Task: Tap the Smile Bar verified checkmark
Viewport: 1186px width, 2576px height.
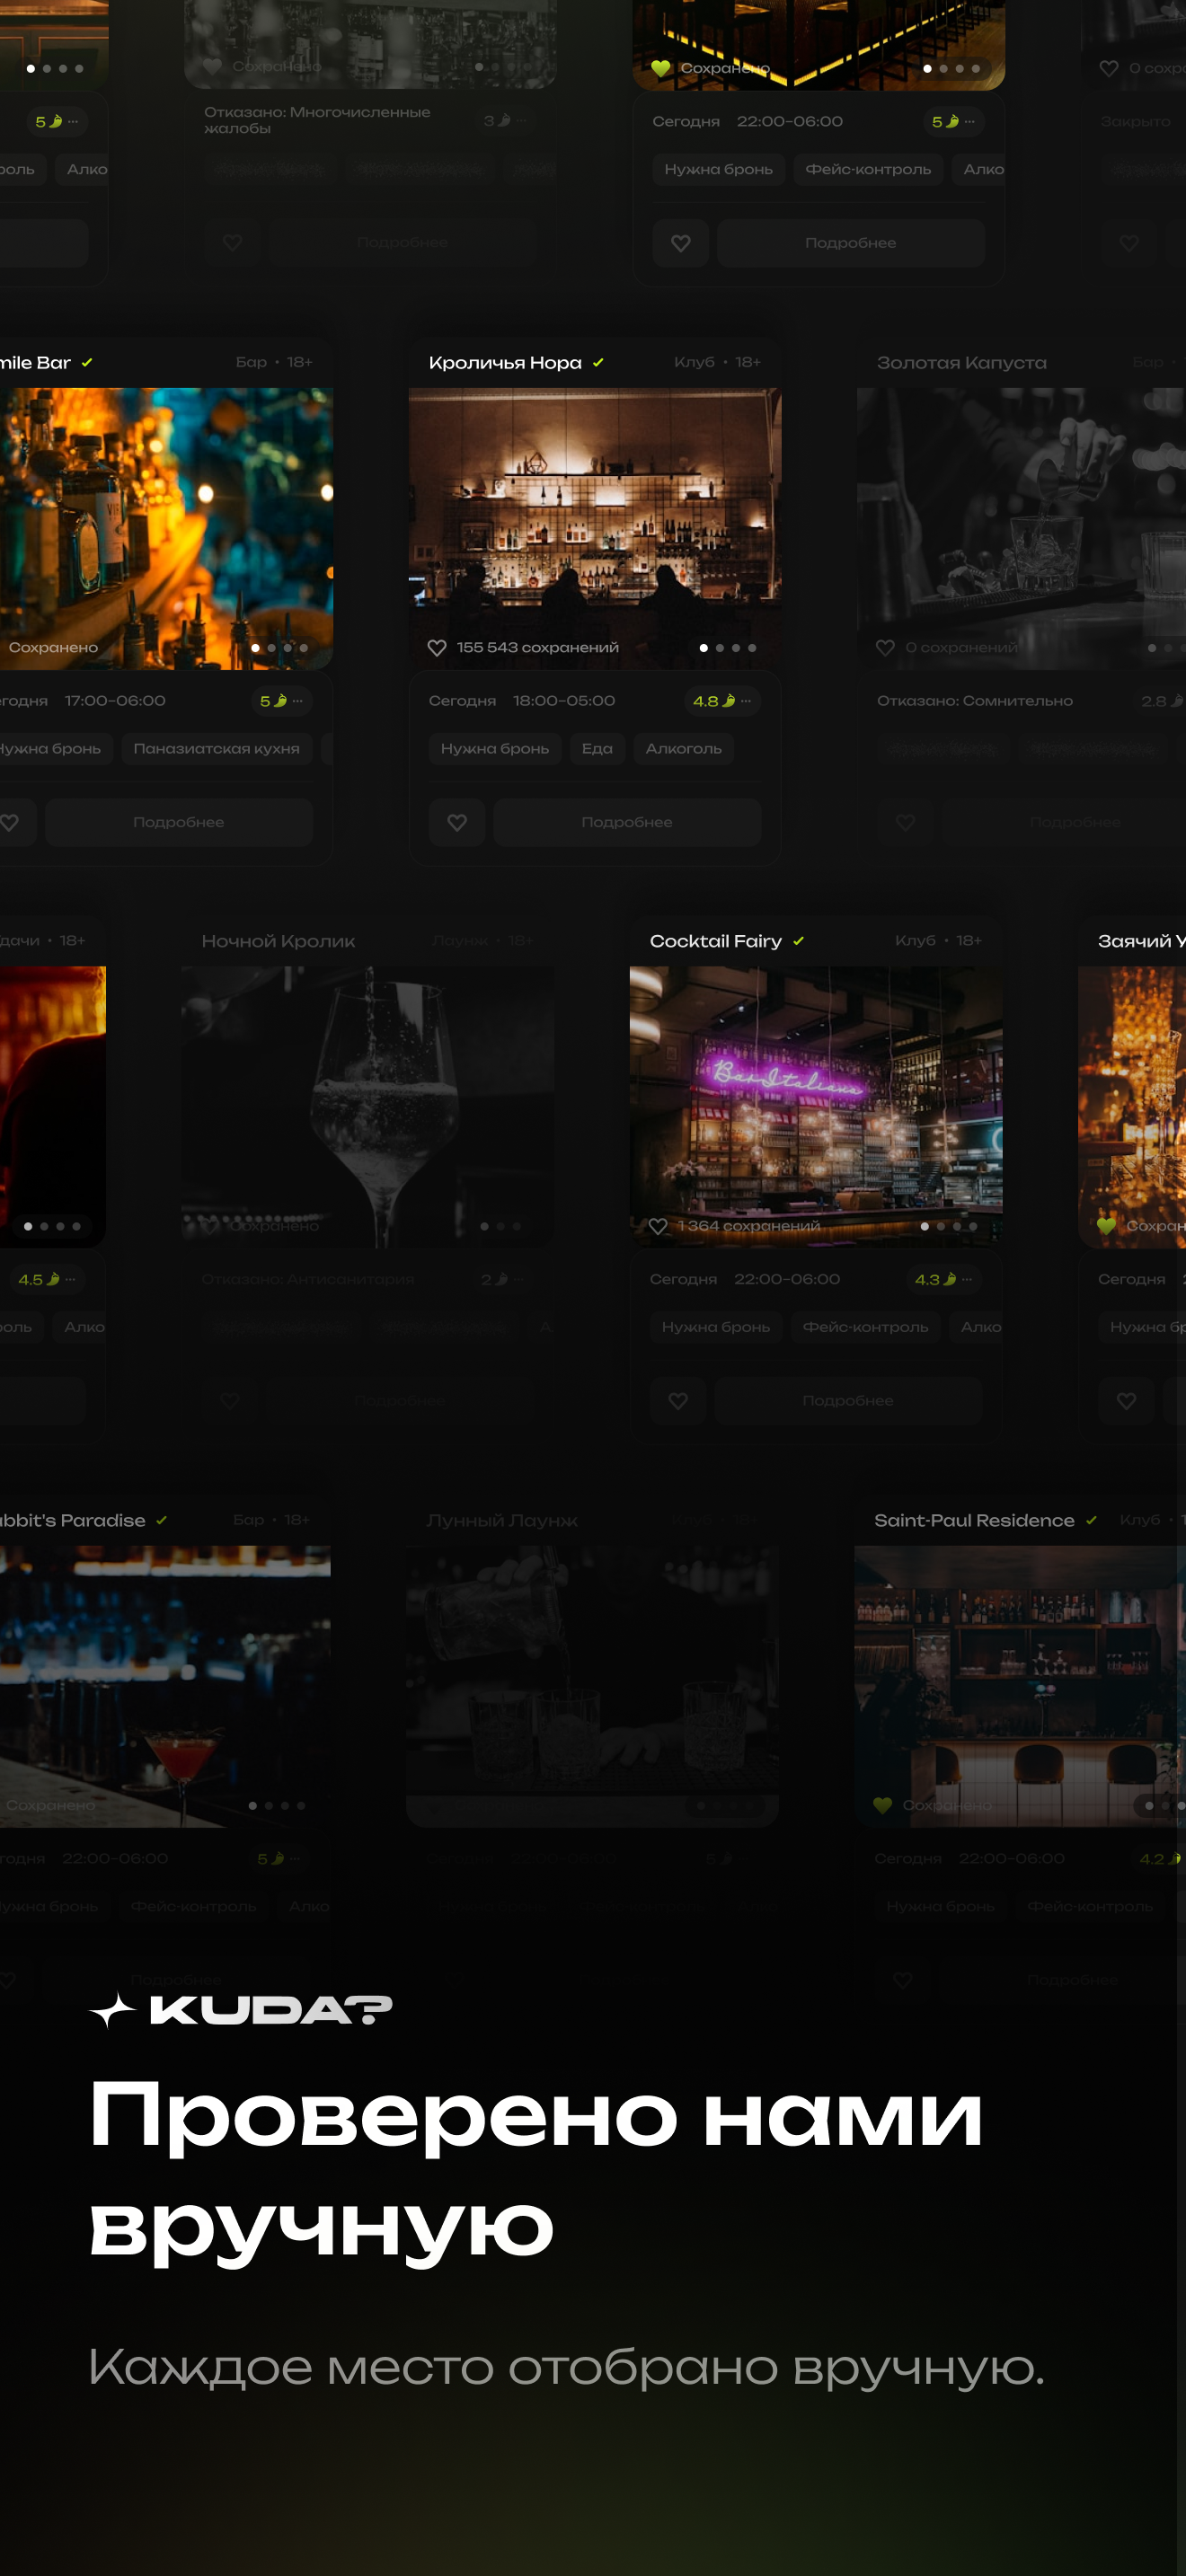Action: point(87,363)
